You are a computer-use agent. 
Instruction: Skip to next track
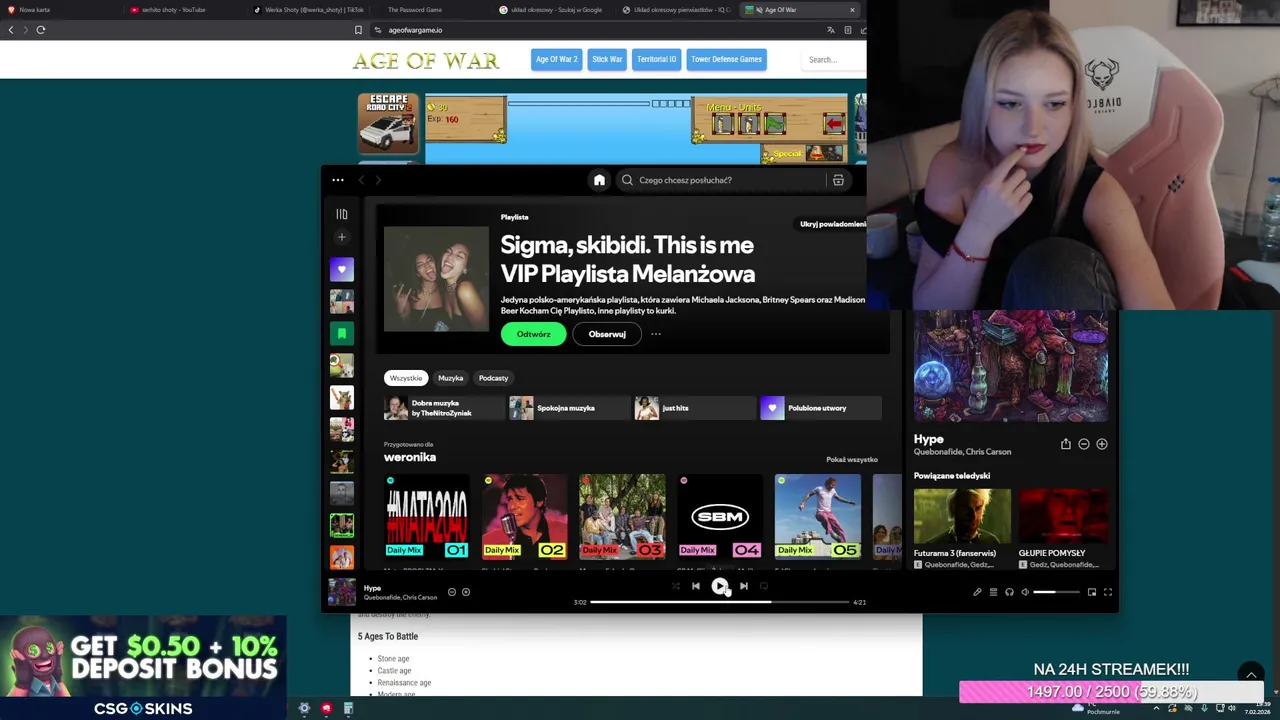click(x=743, y=586)
